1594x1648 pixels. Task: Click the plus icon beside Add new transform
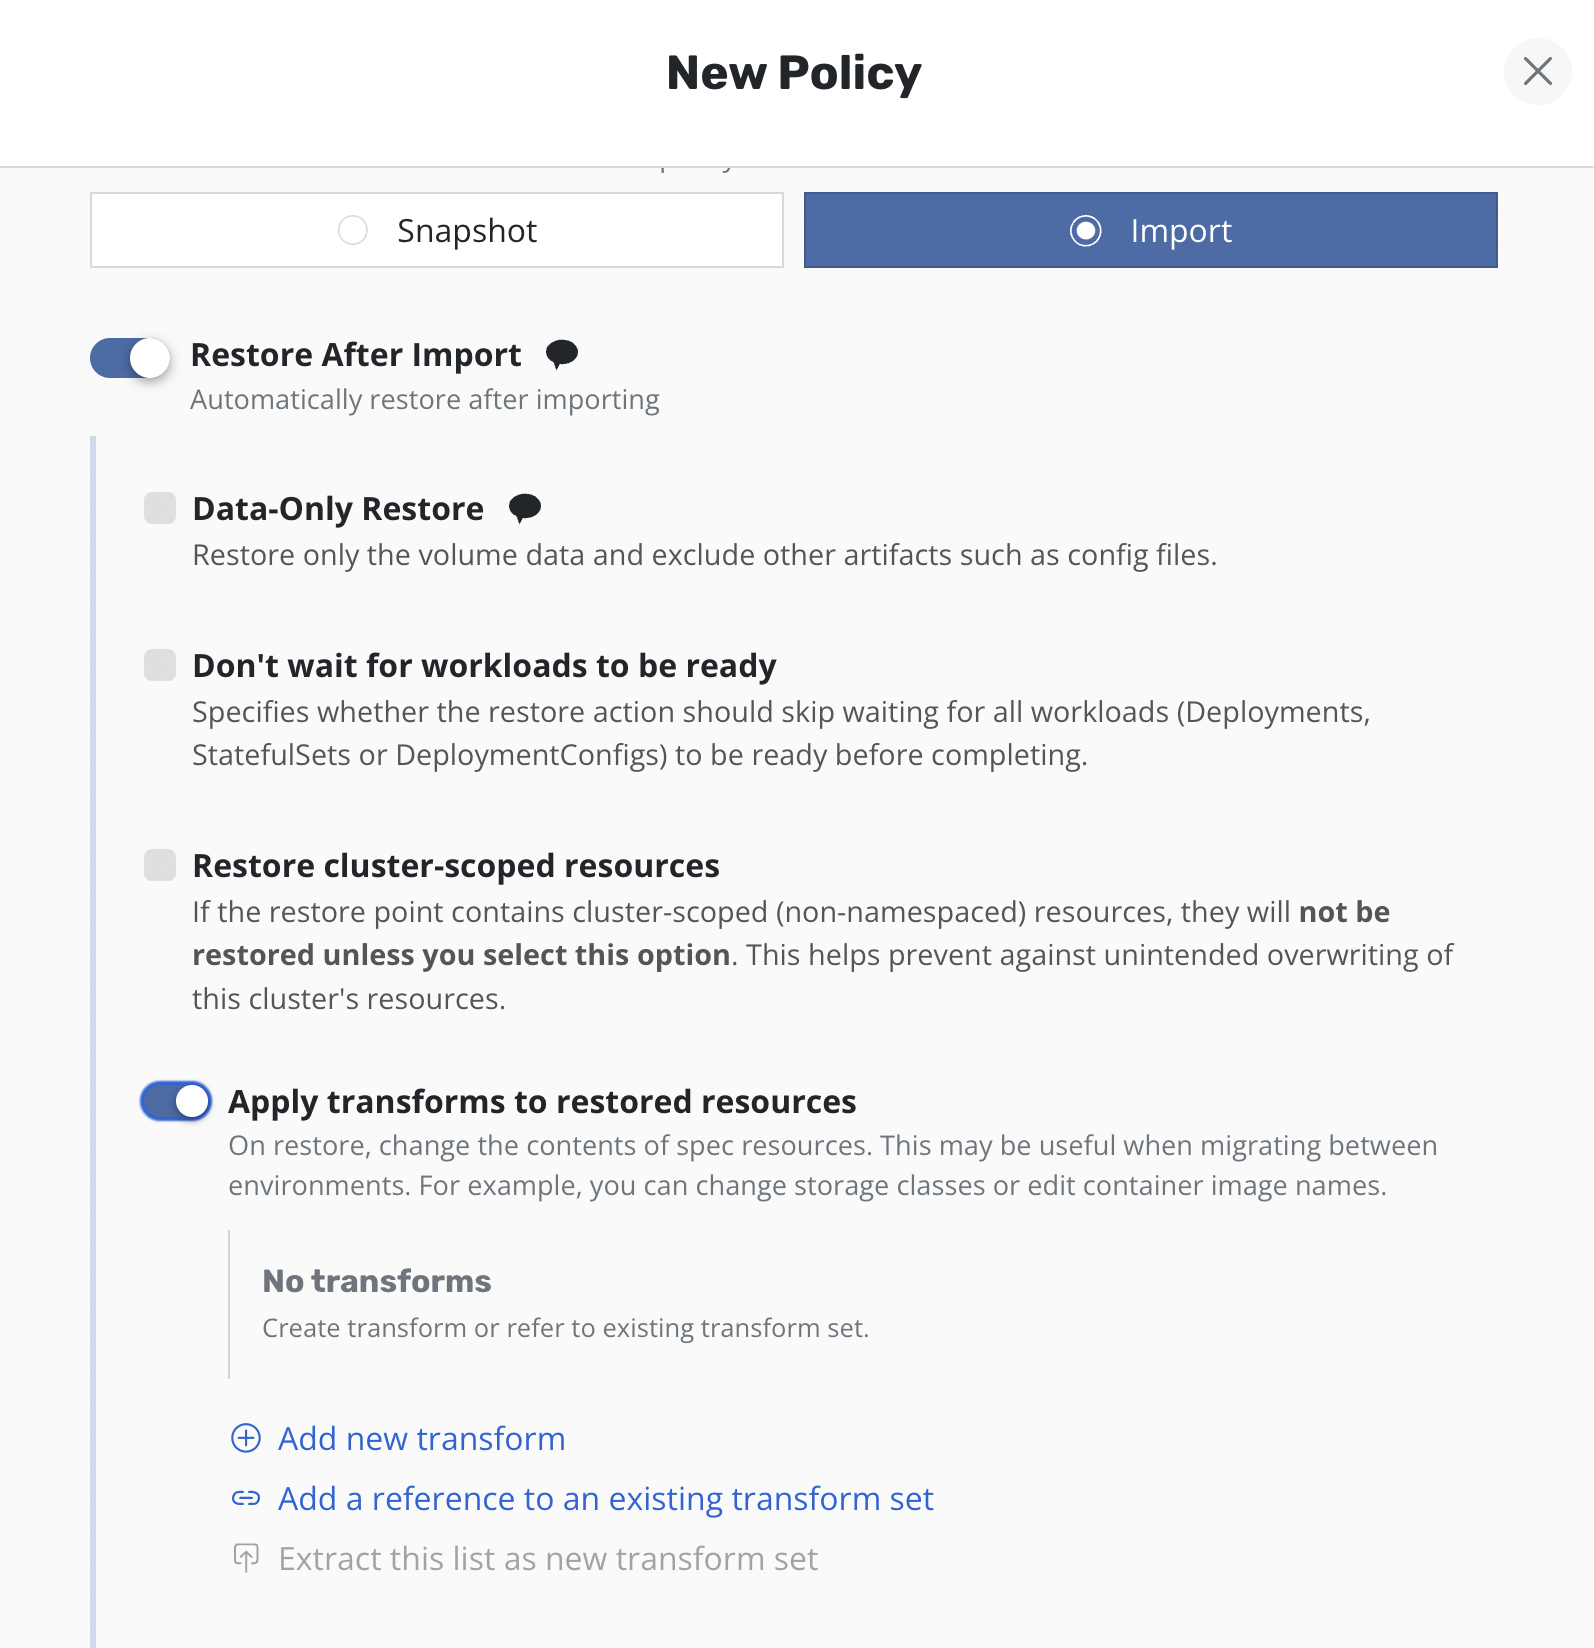pyautogui.click(x=246, y=1438)
